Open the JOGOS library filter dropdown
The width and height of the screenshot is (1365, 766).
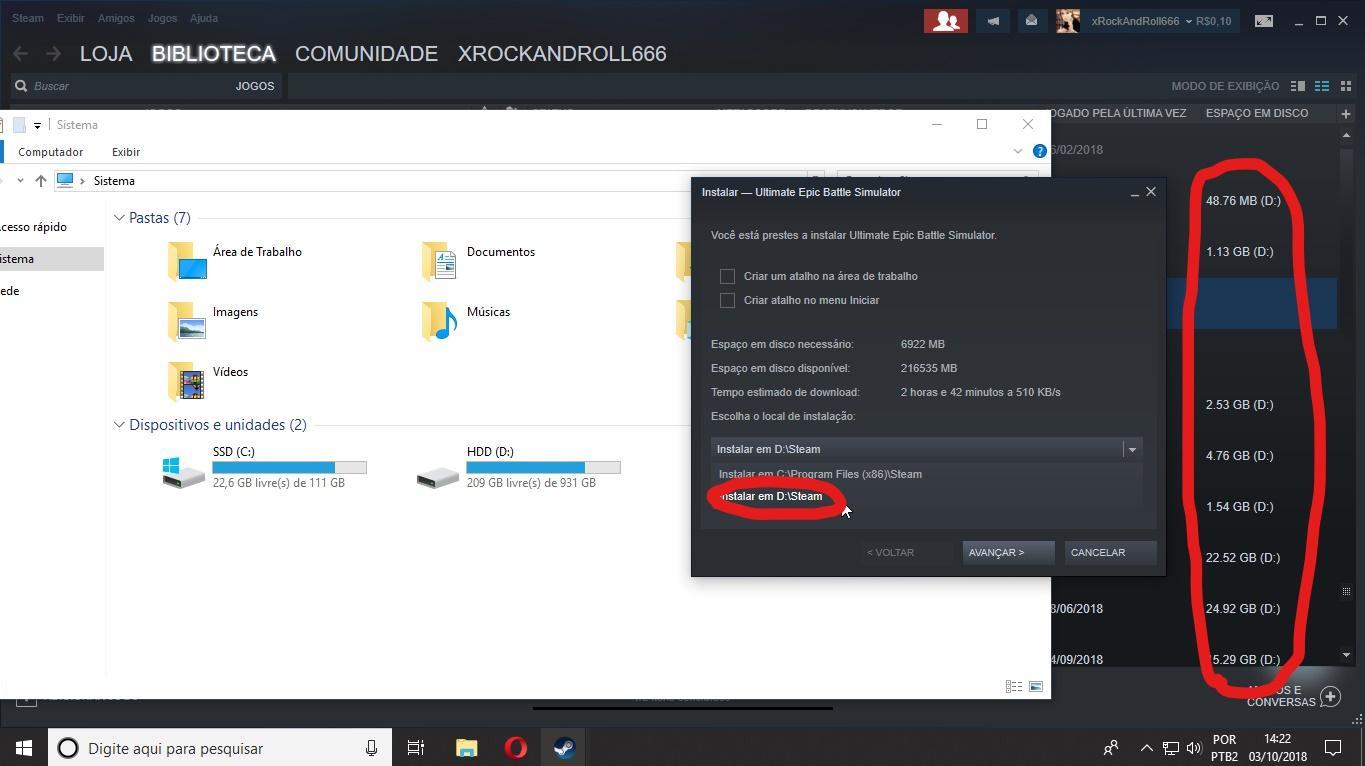[x=255, y=86]
